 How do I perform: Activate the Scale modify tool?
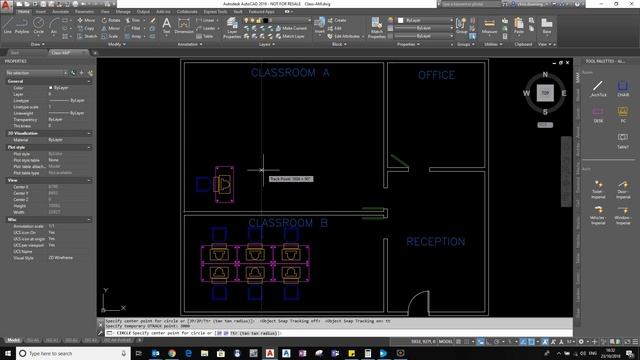click(x=110, y=36)
